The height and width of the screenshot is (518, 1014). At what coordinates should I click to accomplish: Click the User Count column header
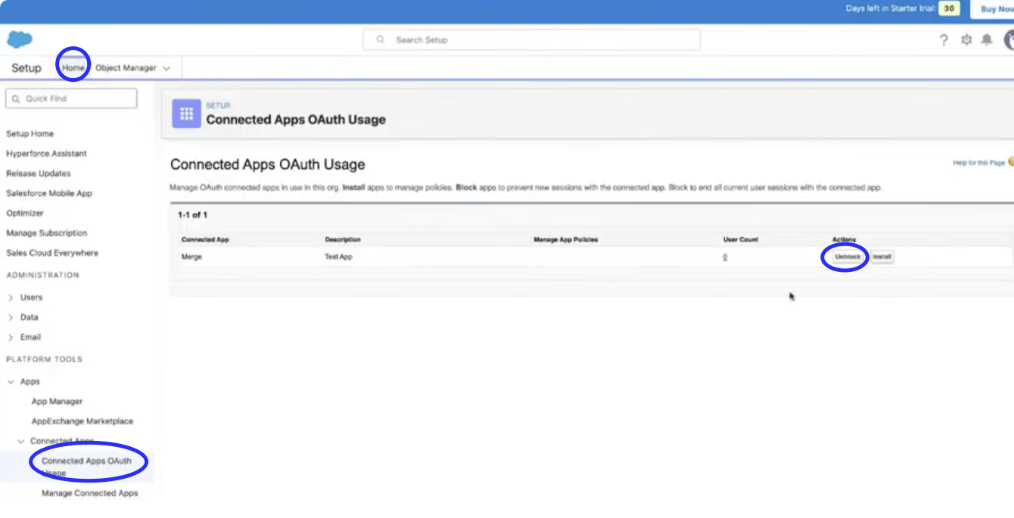pyautogui.click(x=740, y=239)
